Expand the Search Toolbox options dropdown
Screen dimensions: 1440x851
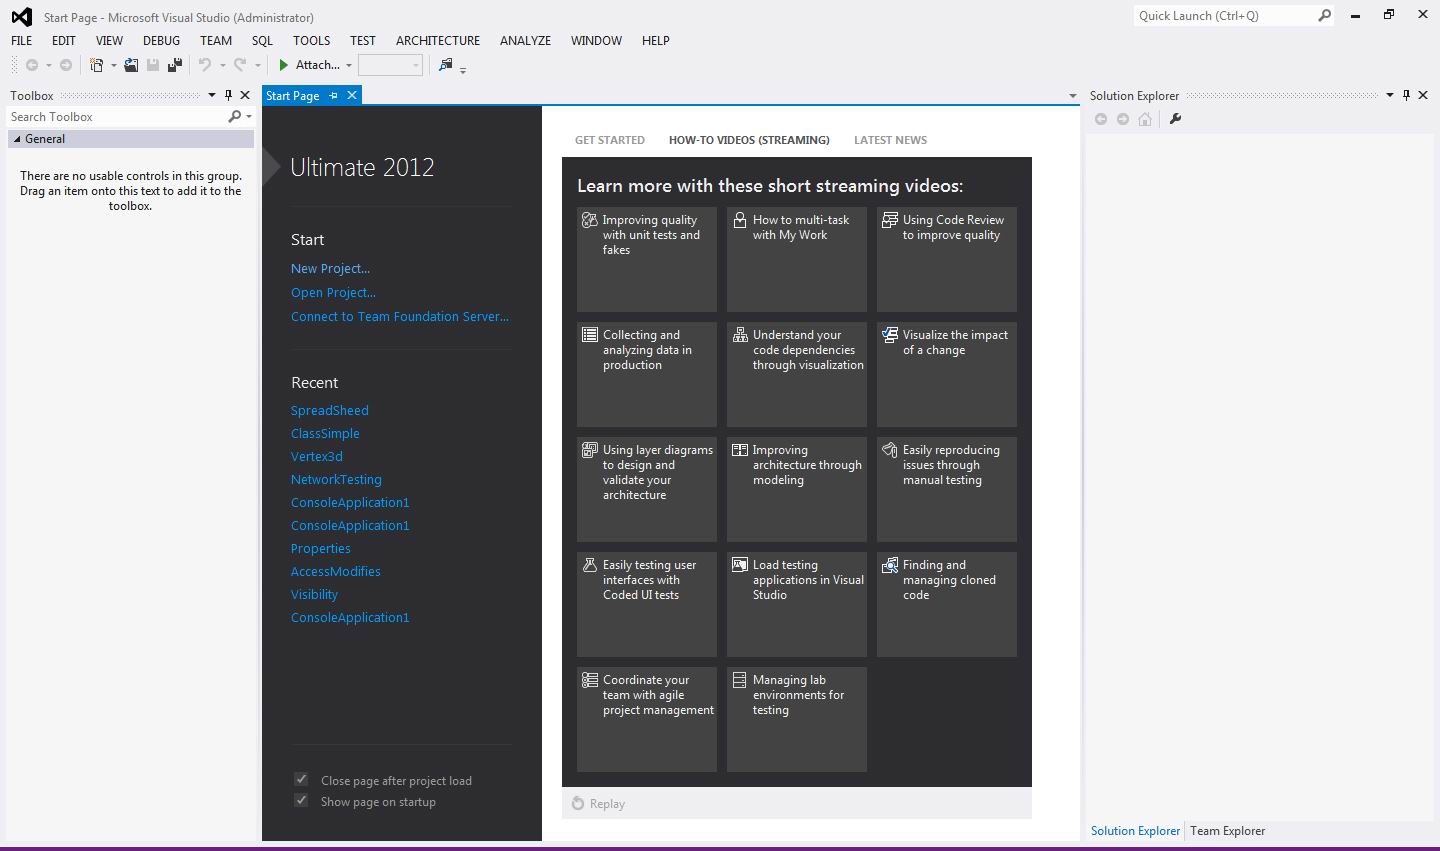(248, 117)
